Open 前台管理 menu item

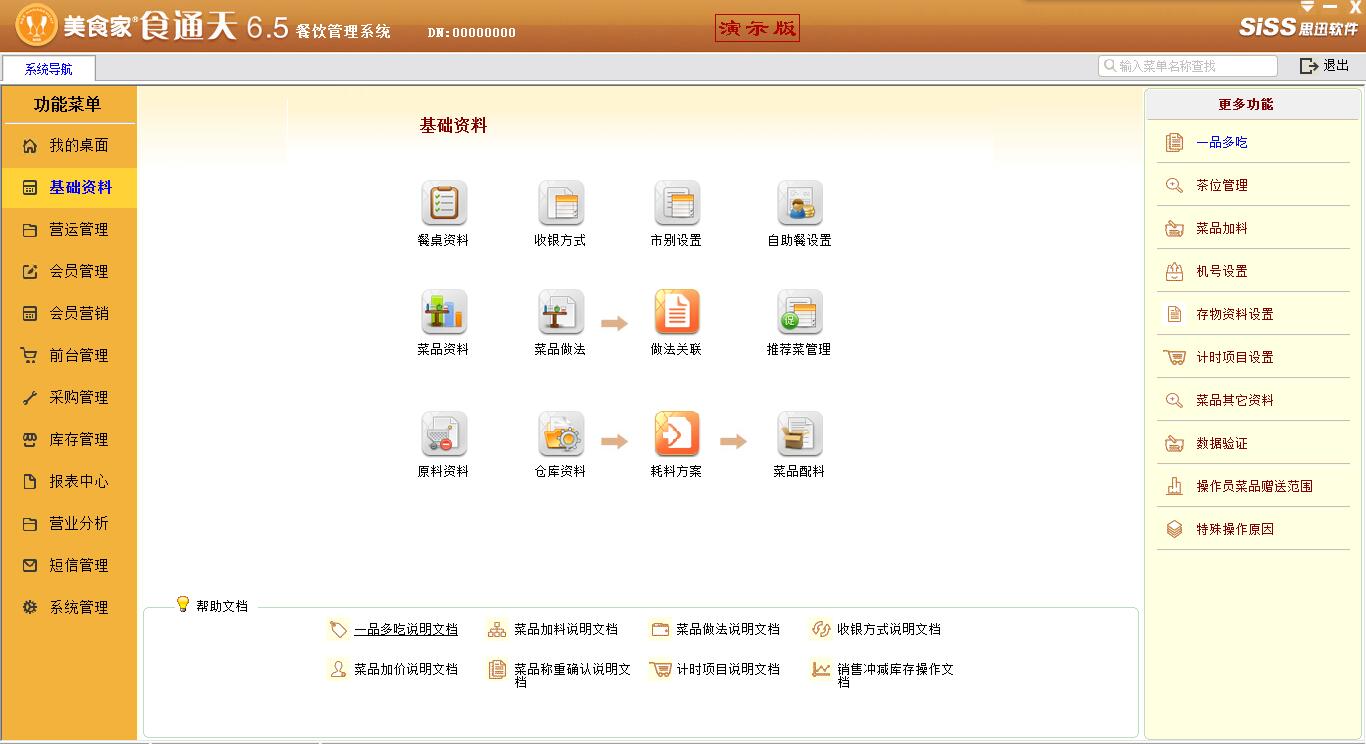coord(68,356)
